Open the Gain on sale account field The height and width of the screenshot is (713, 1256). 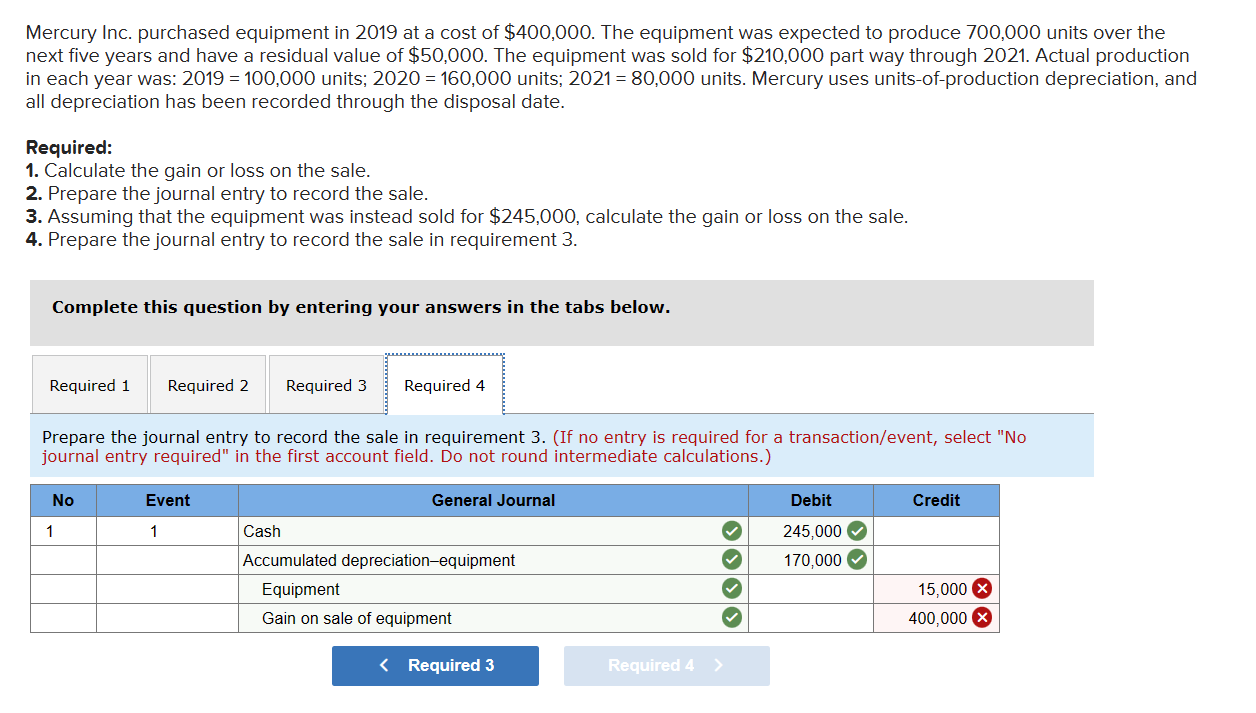[x=480, y=618]
